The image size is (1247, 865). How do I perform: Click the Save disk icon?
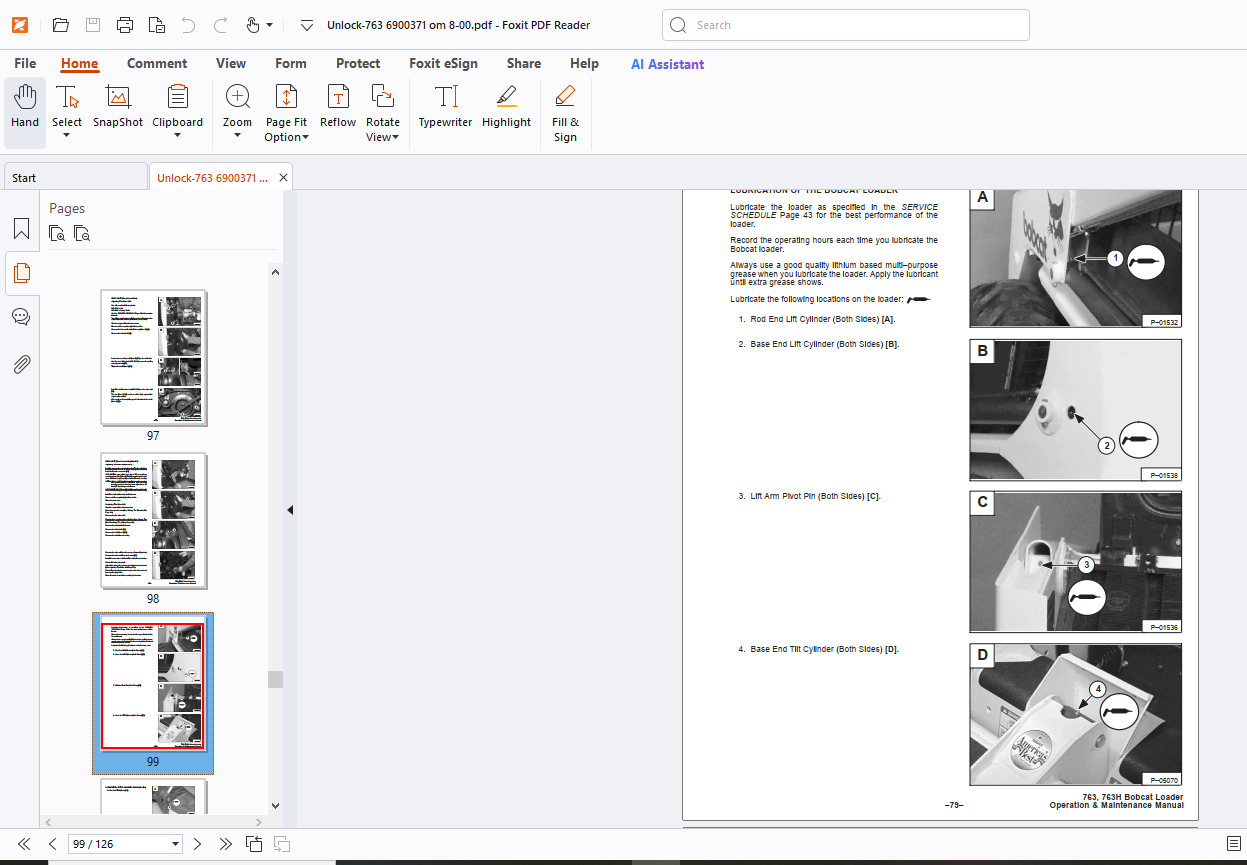click(92, 25)
